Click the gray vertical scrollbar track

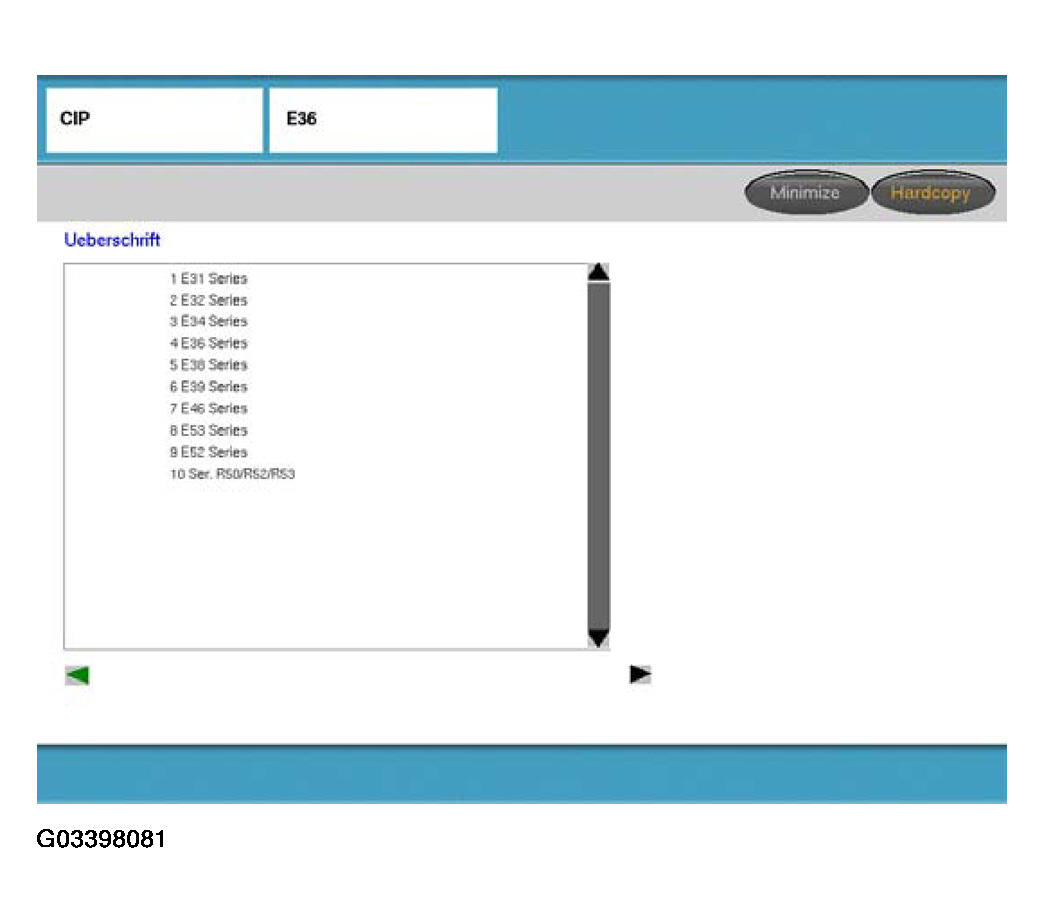(598, 455)
